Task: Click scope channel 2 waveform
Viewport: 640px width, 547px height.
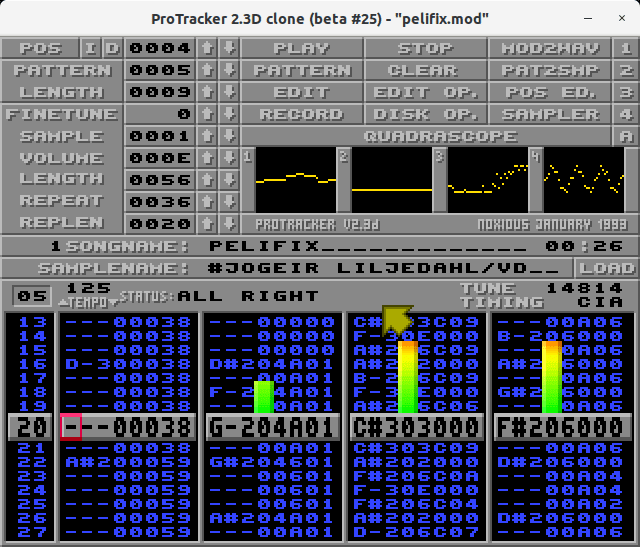Action: pos(392,180)
